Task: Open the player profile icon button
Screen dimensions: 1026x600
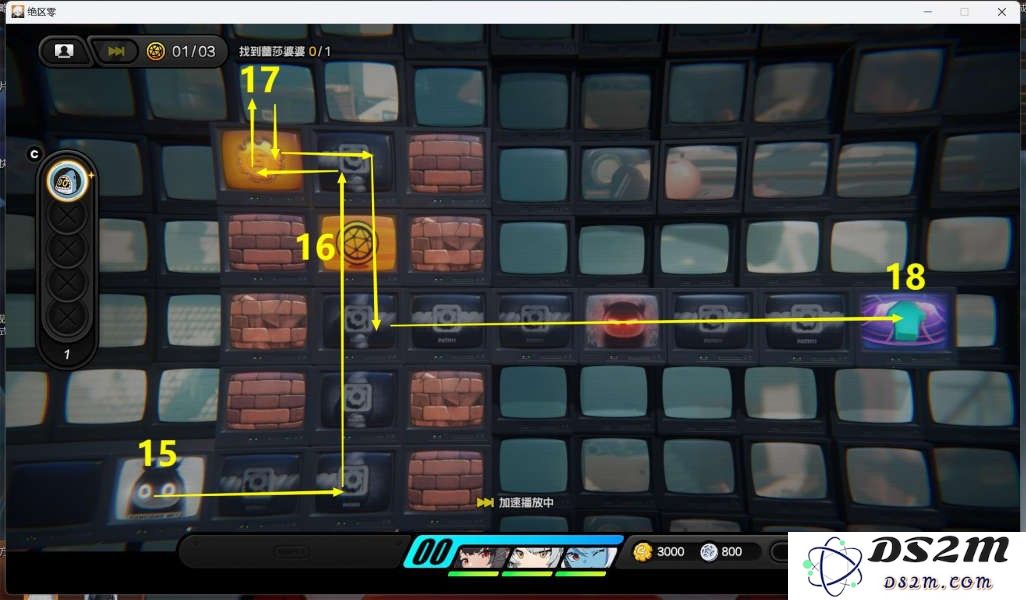Action: [63, 51]
